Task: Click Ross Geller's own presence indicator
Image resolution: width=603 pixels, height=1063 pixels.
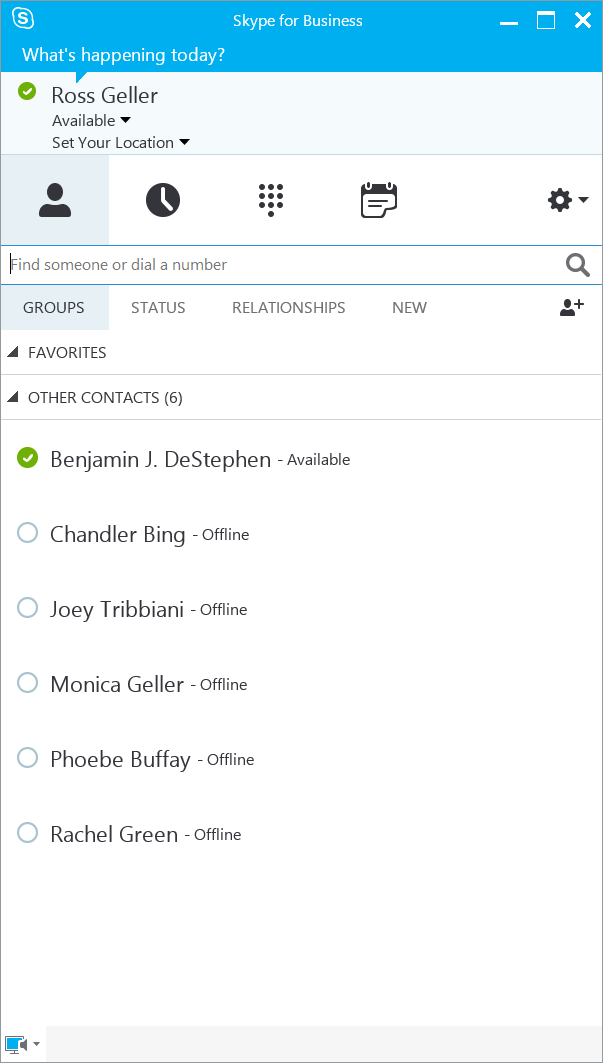Action: point(27,91)
